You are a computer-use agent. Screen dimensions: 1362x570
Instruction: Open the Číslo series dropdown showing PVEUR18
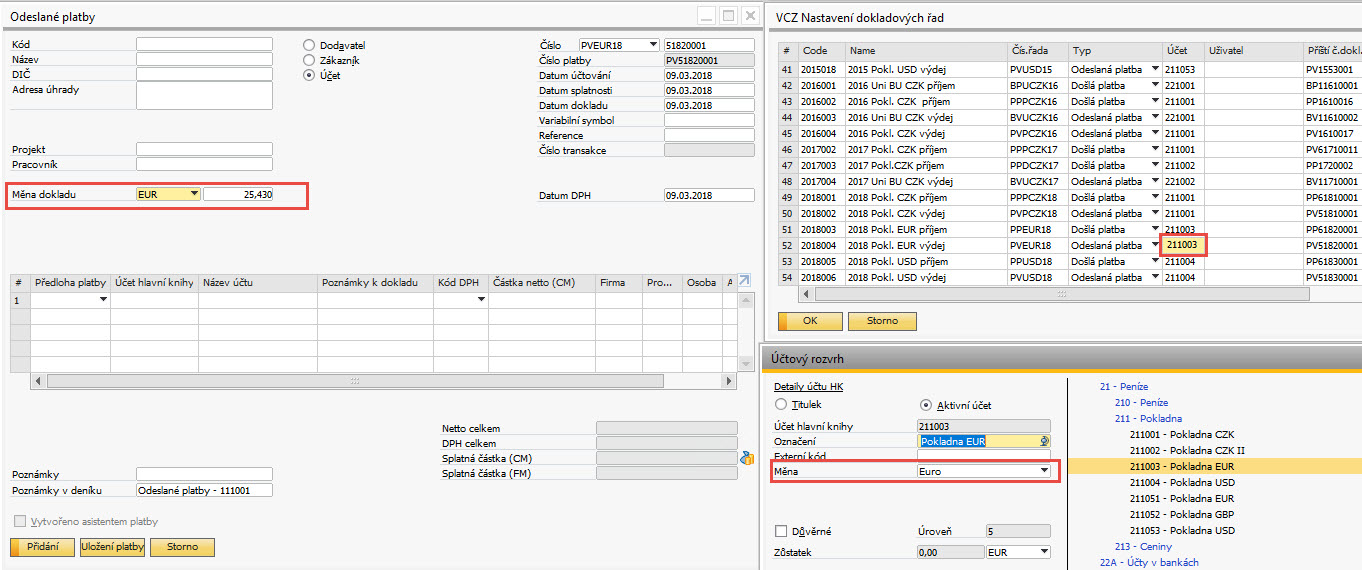click(653, 45)
